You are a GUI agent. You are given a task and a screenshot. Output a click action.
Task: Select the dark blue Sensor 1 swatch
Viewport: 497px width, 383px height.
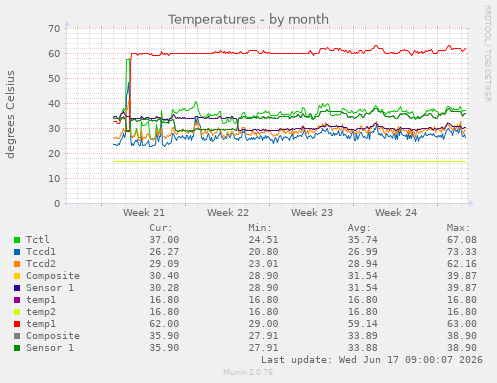17,288
